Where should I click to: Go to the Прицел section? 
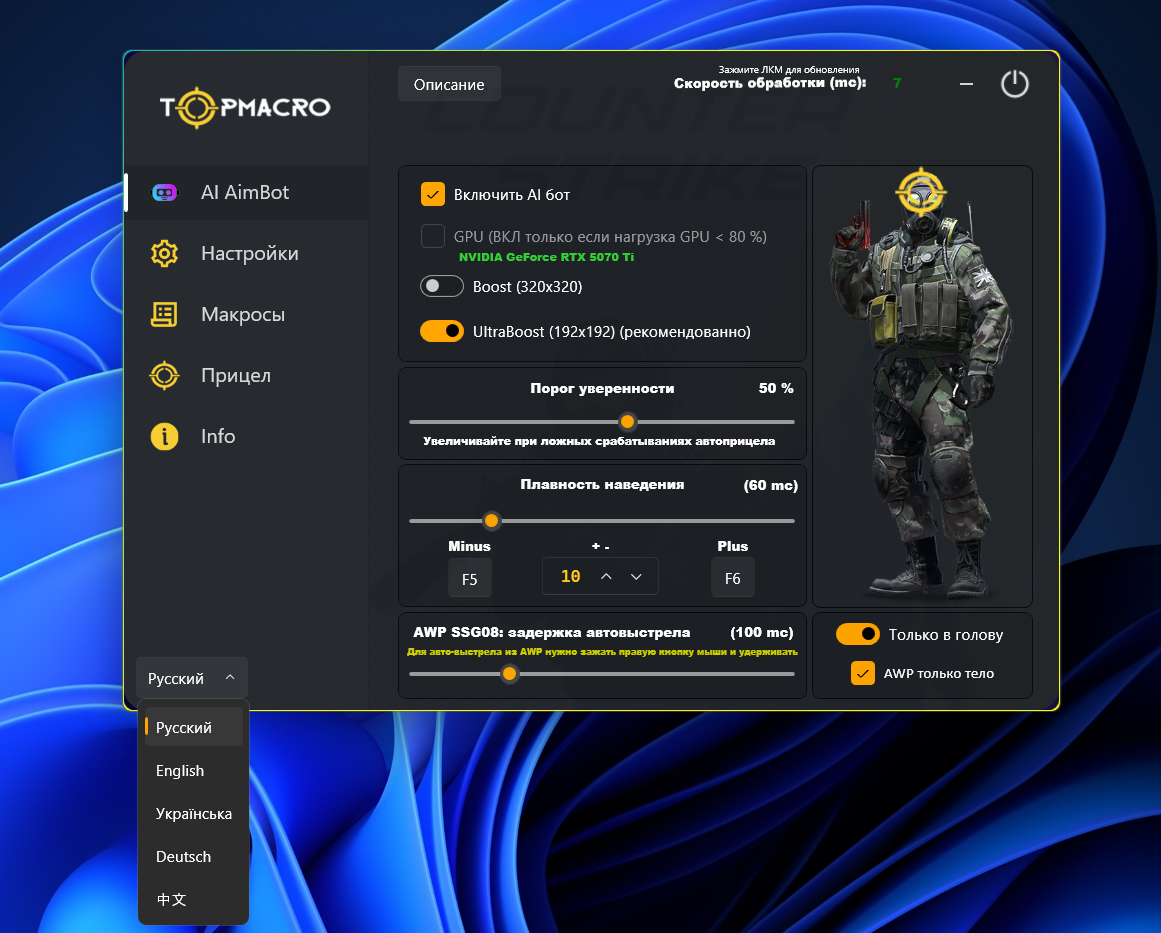(x=247, y=375)
